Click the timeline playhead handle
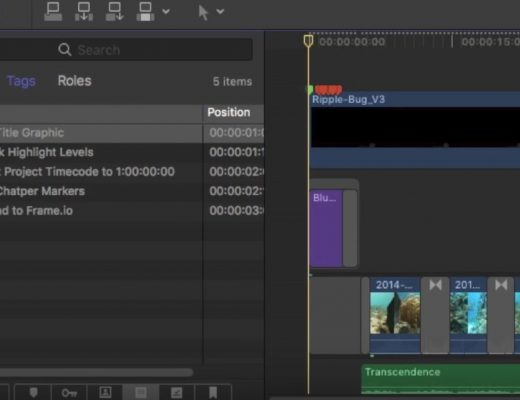The width and height of the screenshot is (520, 400). pyautogui.click(x=308, y=41)
